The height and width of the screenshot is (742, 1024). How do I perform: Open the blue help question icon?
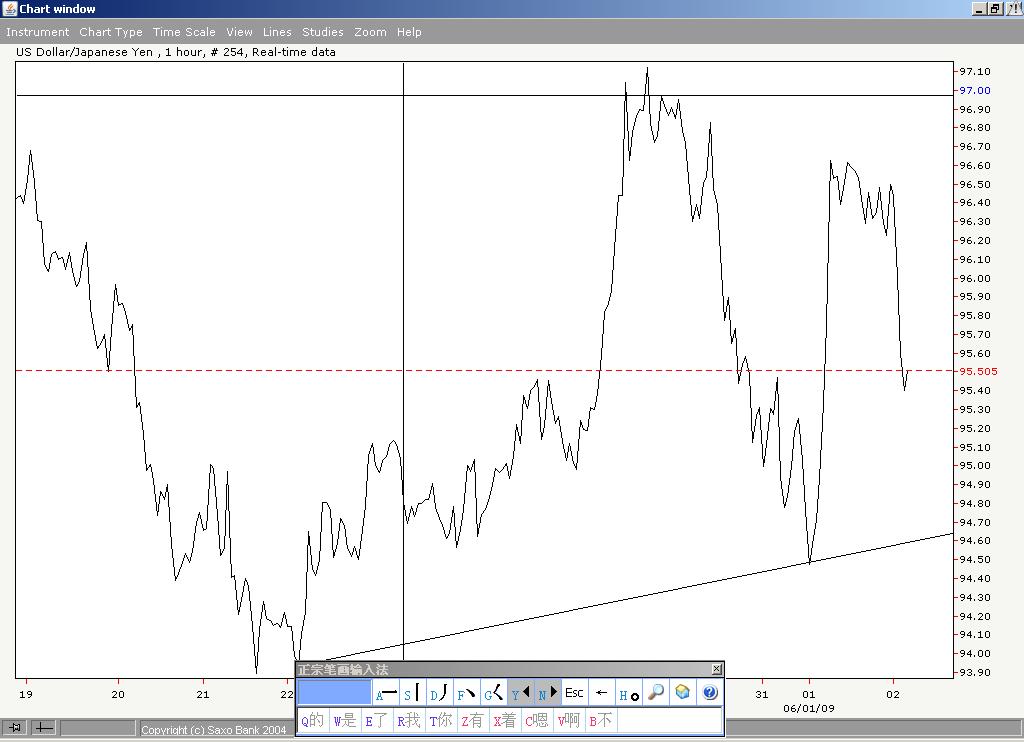click(710, 693)
